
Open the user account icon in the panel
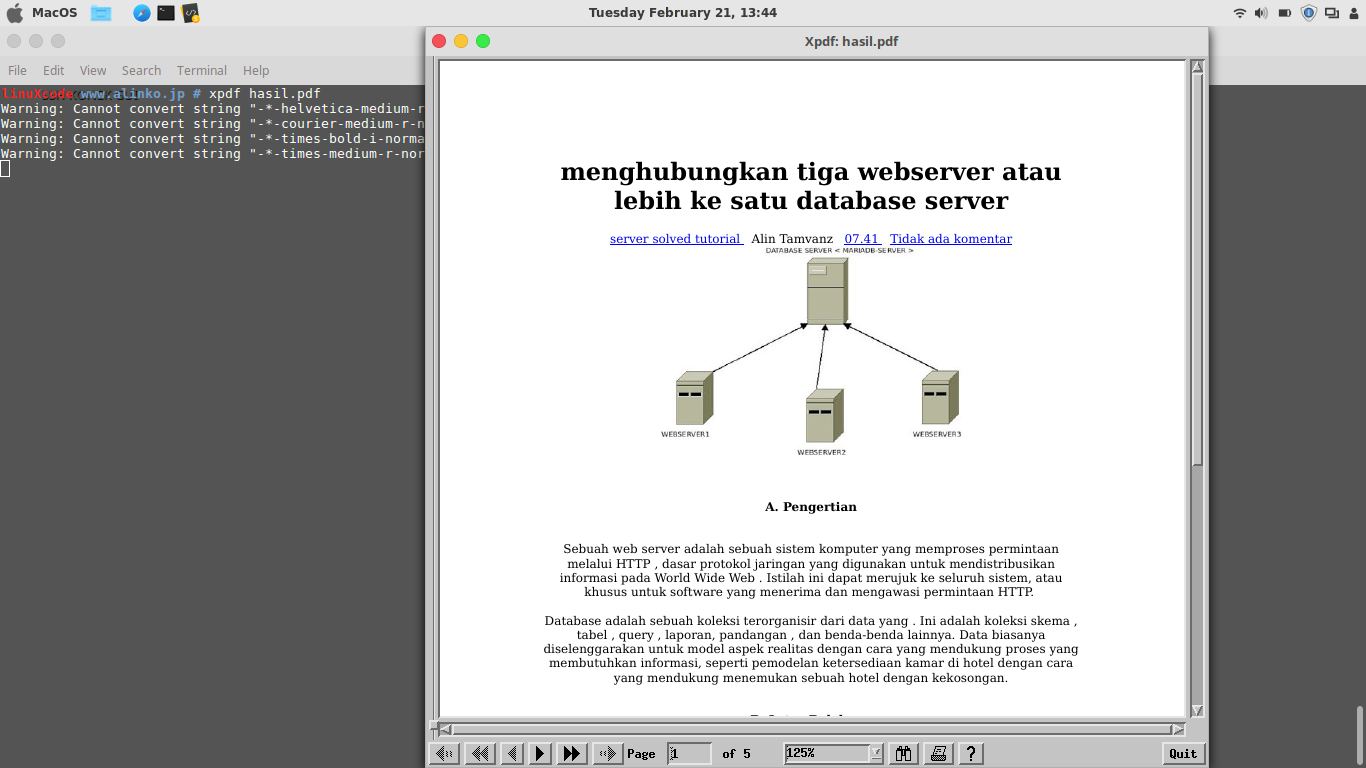[1354, 13]
